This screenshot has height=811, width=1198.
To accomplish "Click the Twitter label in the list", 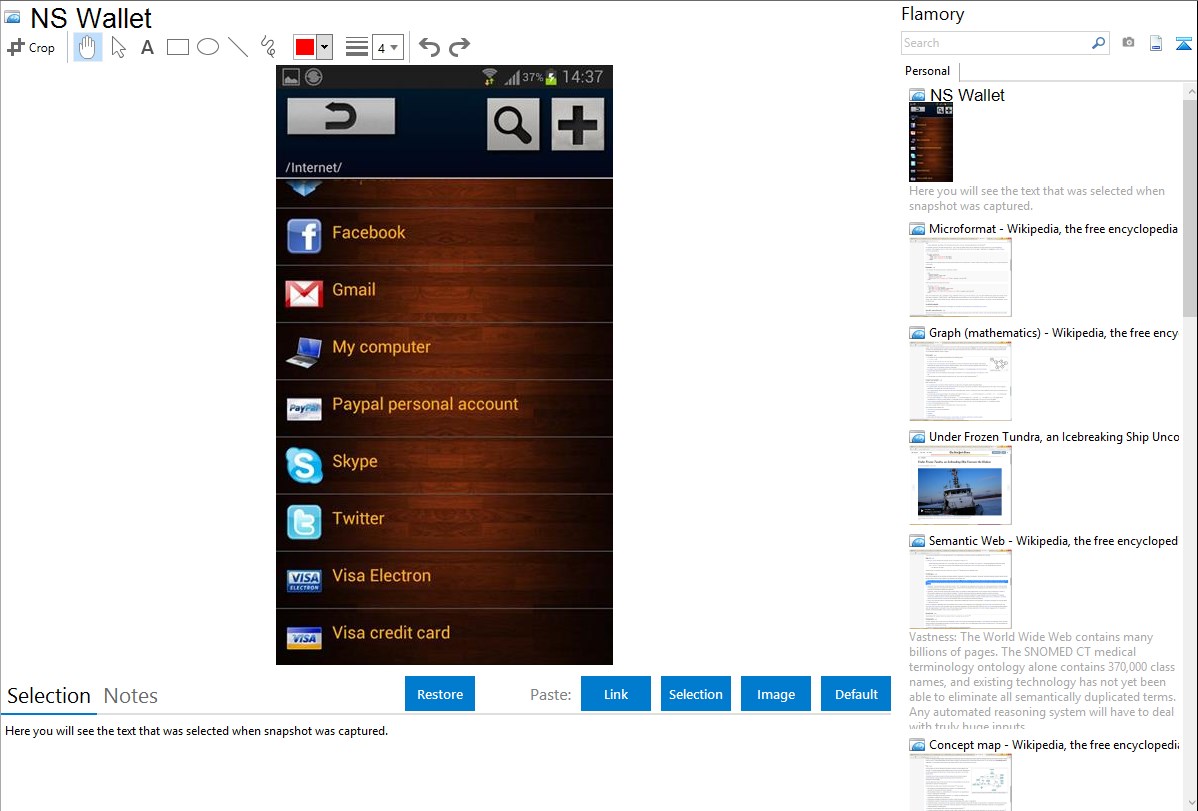I will click(358, 518).
